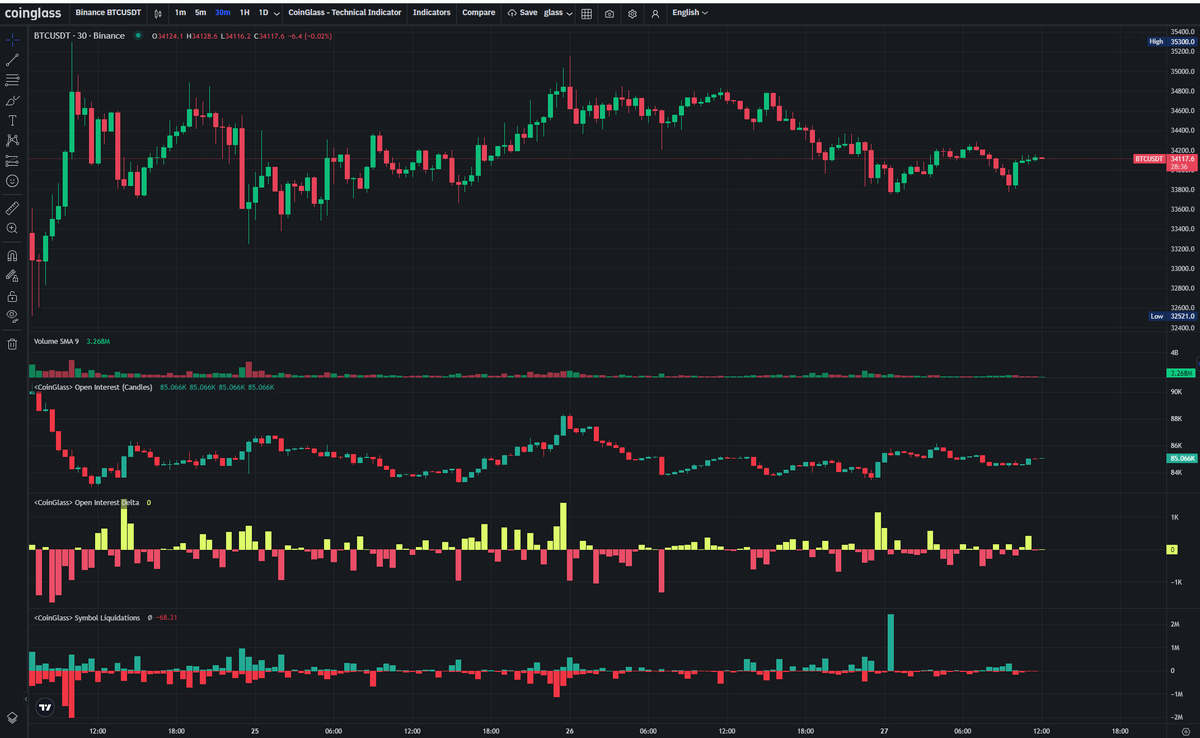
Task: Select Open Interest Delta indicator legend
Action: pos(85,502)
